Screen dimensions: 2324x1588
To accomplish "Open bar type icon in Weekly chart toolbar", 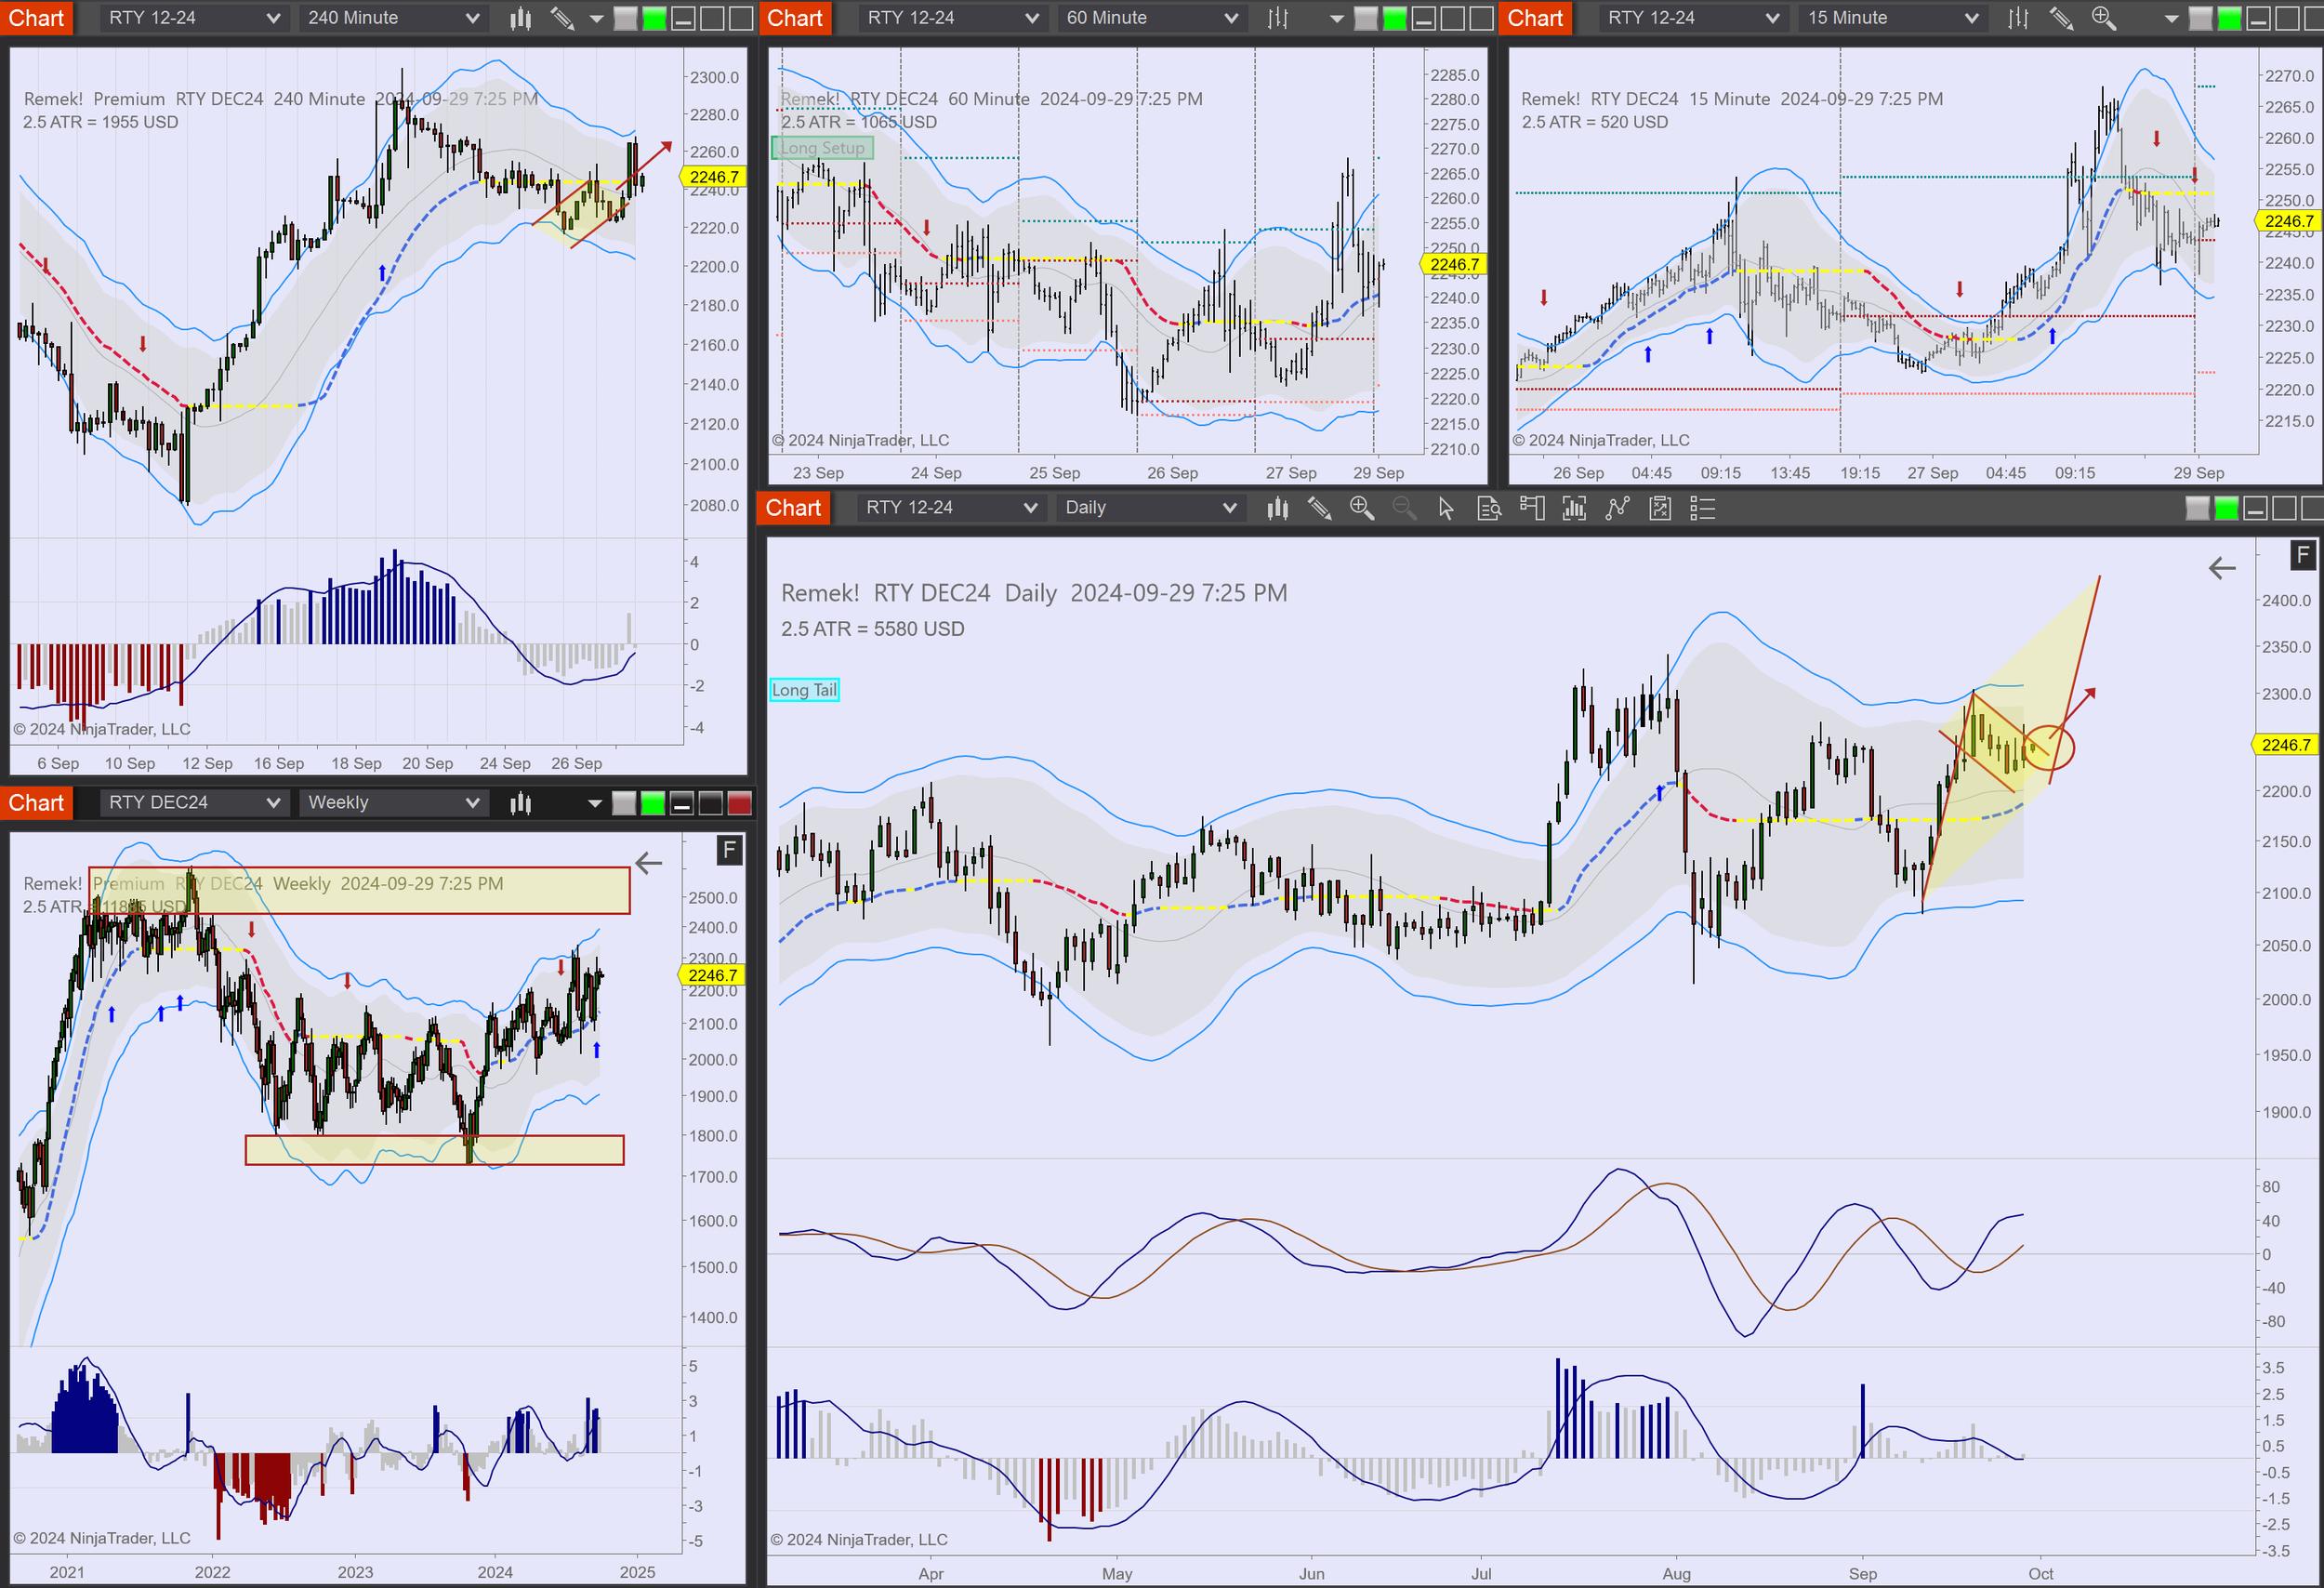I will 520,803.
